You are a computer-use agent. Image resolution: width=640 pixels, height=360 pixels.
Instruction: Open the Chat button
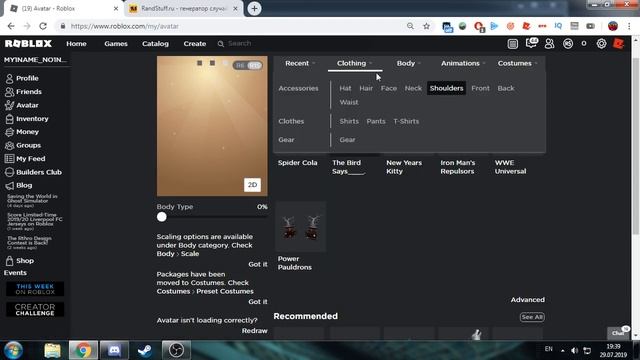pos(618,333)
